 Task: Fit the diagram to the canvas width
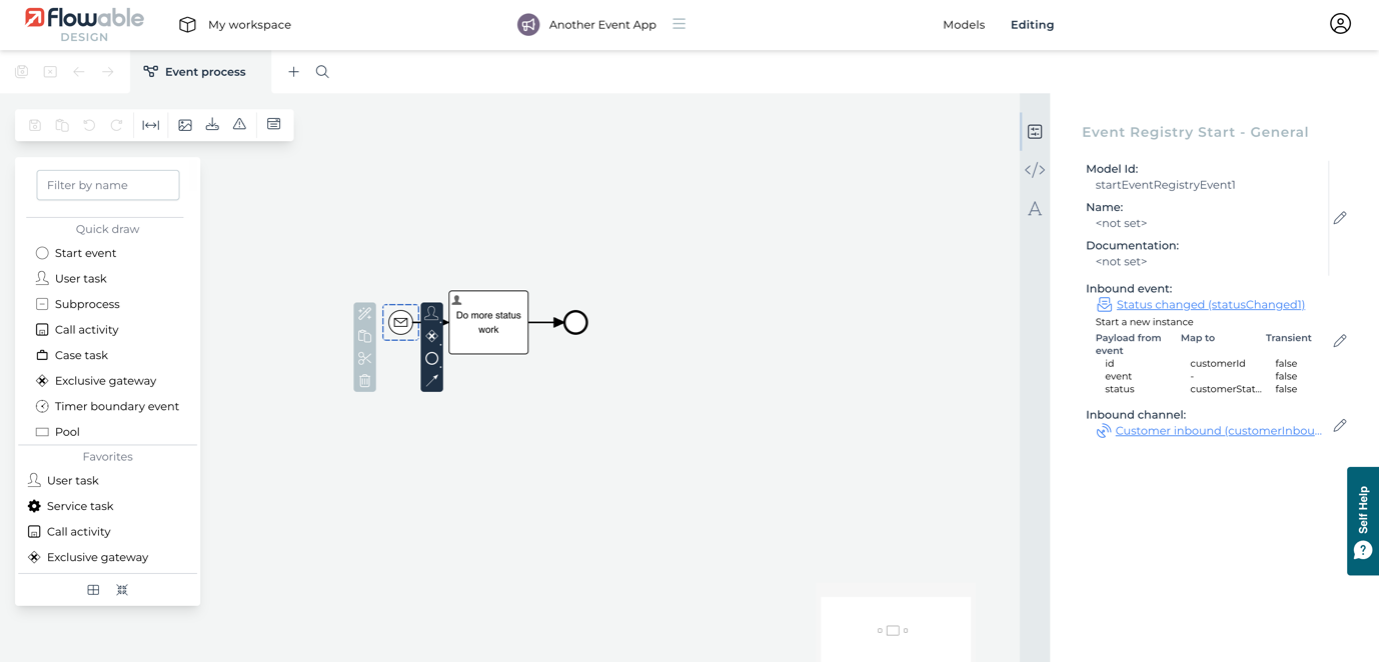pos(150,124)
